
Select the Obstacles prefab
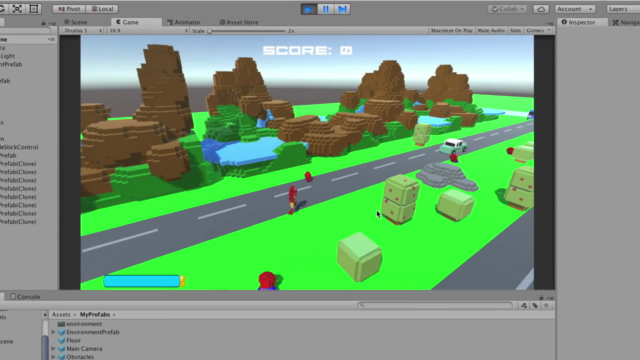pos(80,357)
